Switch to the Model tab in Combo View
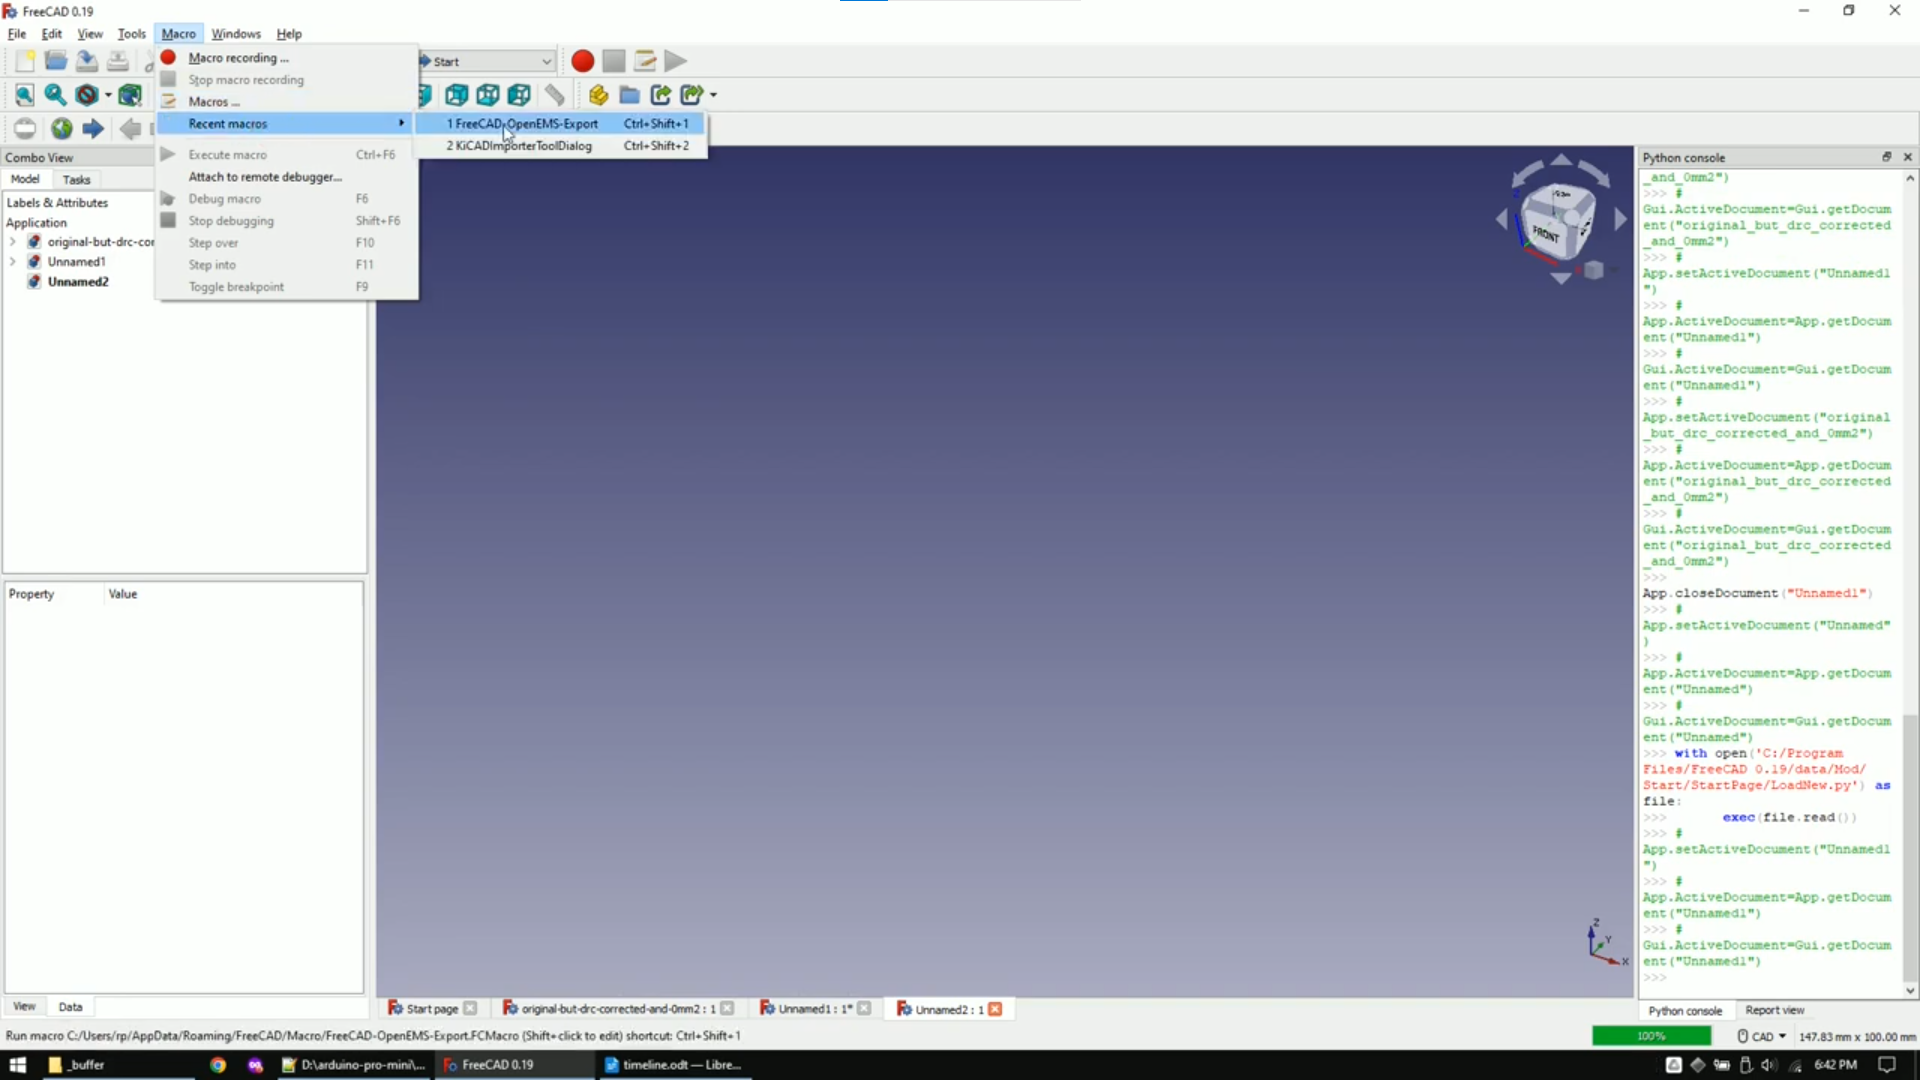The height and width of the screenshot is (1080, 1920). 25,179
